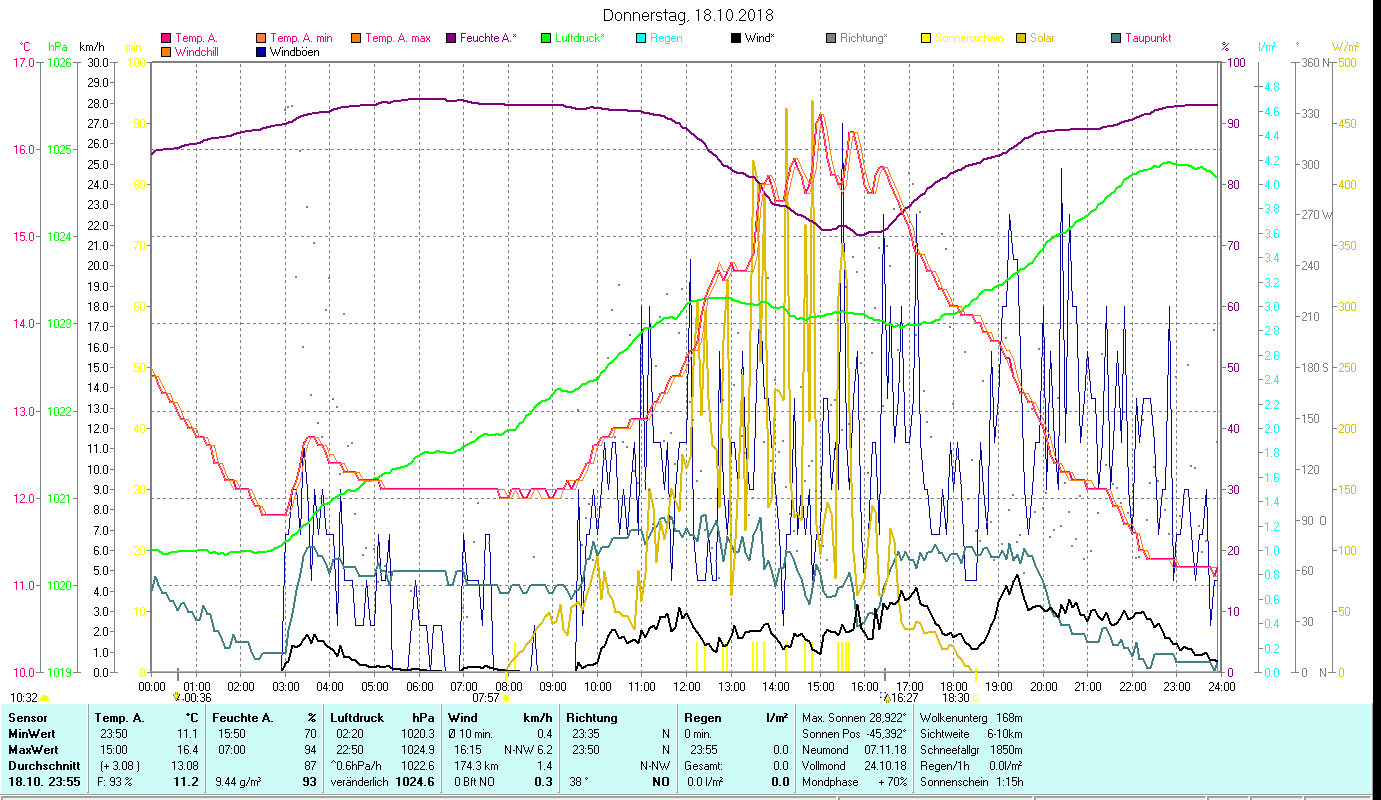The width and height of the screenshot is (1381, 800).
Task: Click the Sichtweite 6-10km entry
Action: (x=970, y=733)
